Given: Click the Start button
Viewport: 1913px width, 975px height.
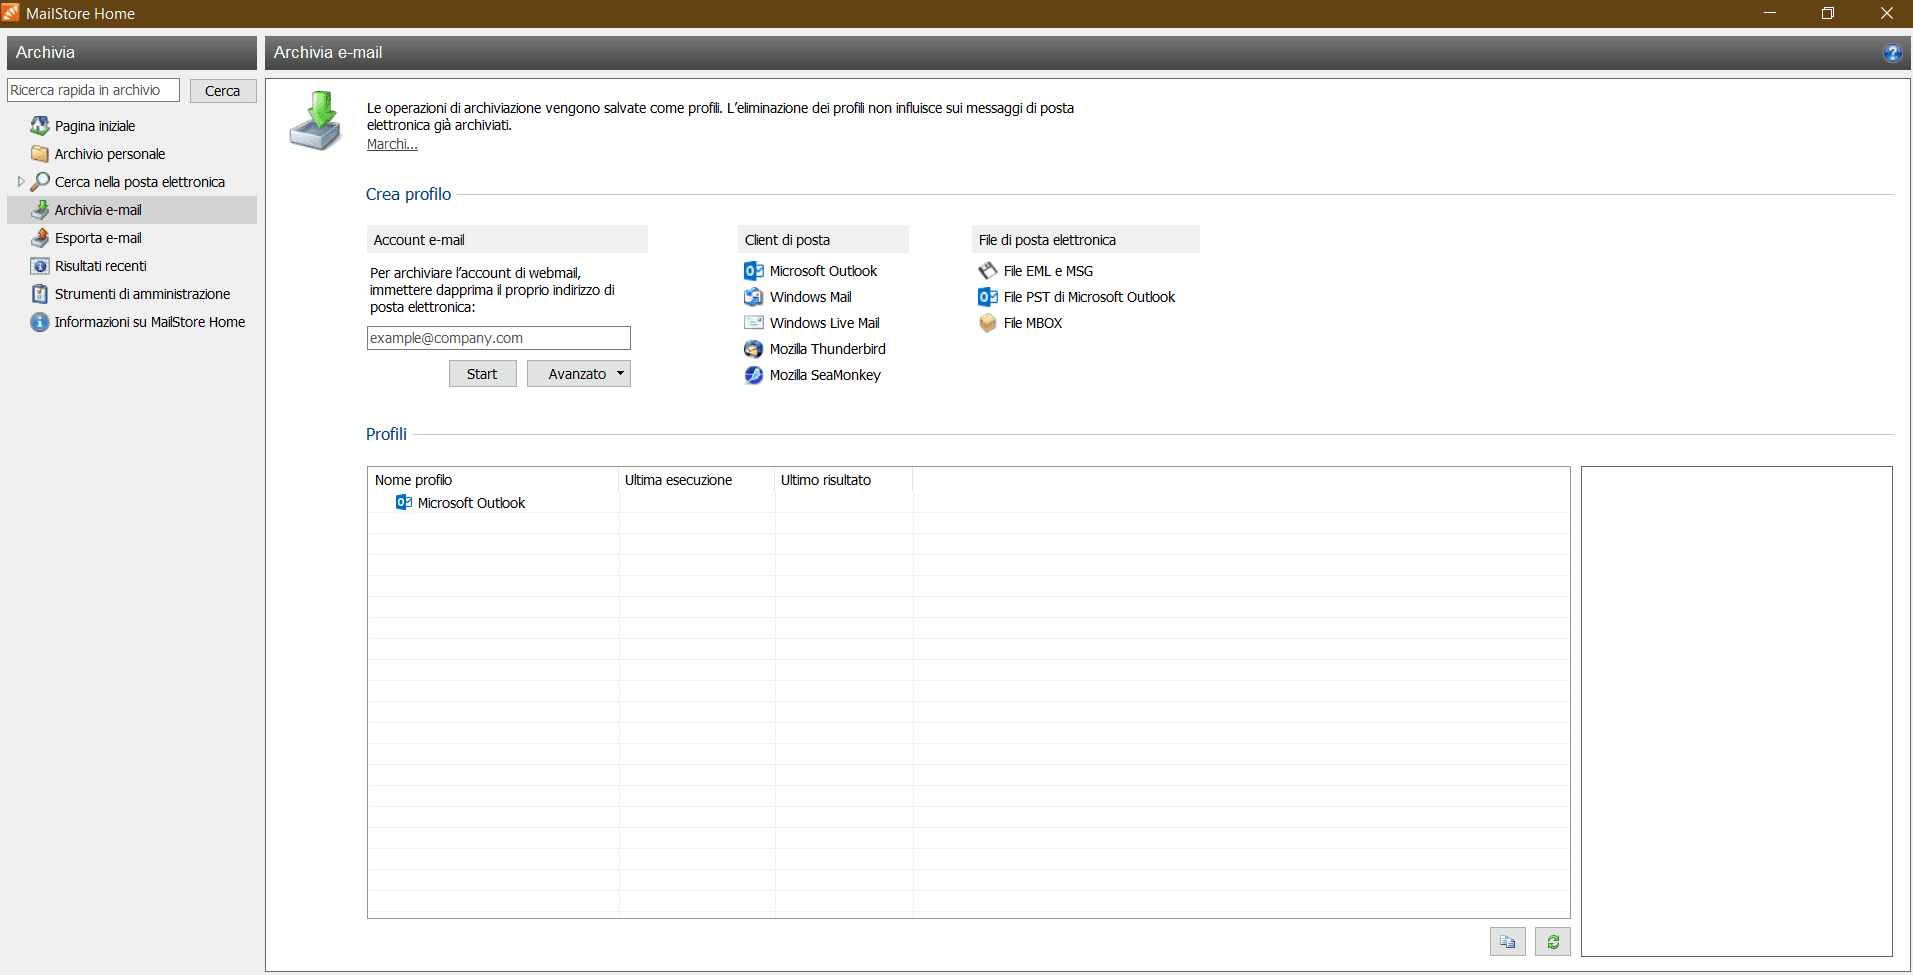Looking at the screenshot, I should (482, 374).
